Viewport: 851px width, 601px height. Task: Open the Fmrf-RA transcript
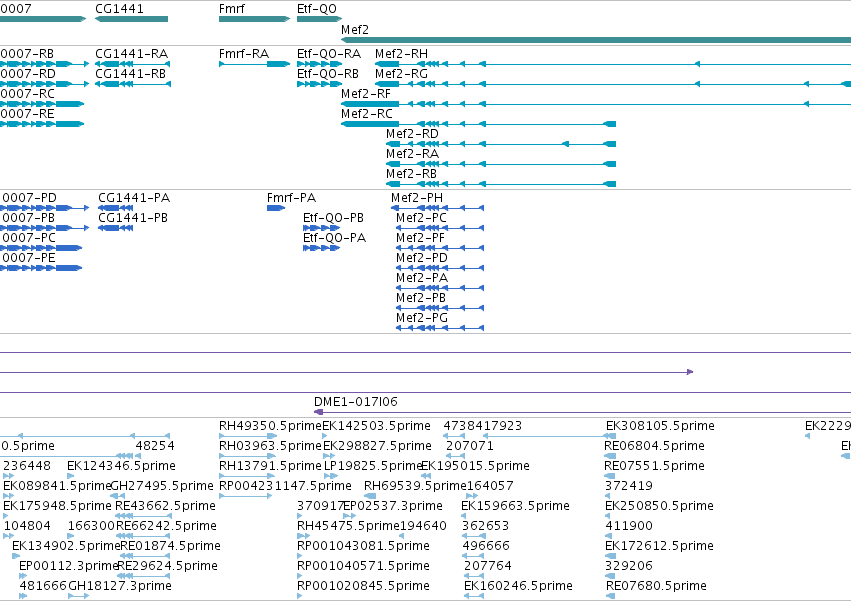pyautogui.click(x=244, y=54)
